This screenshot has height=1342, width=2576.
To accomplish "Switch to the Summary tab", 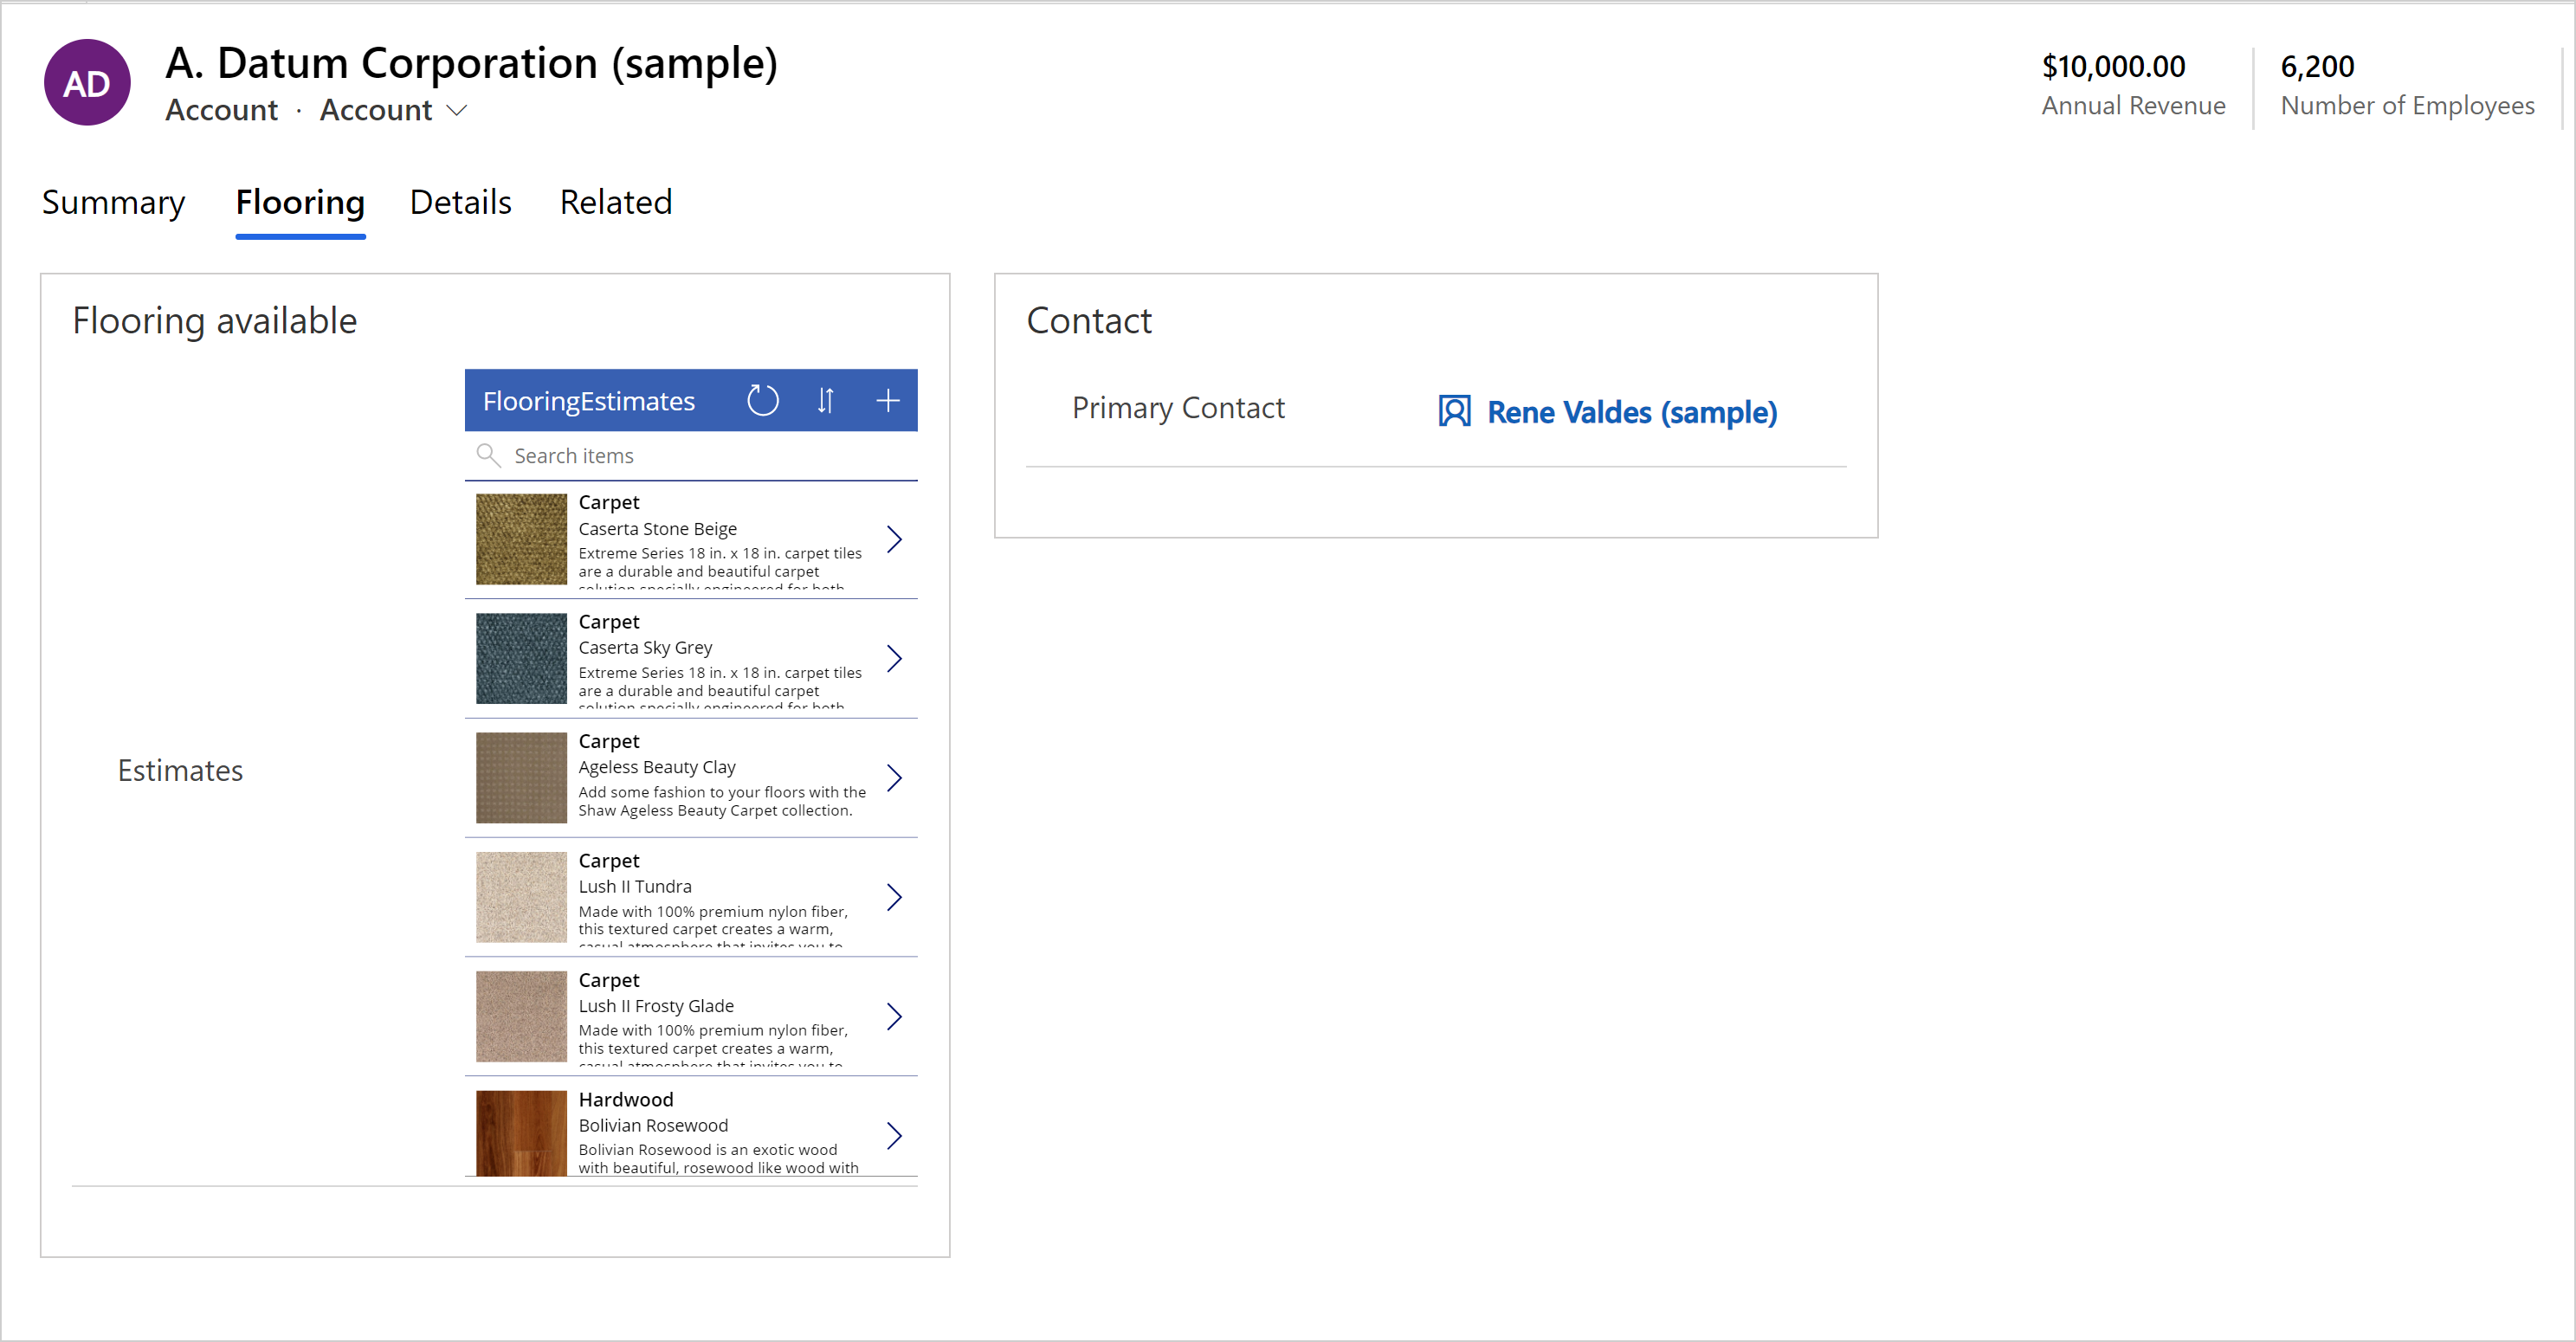I will pyautogui.click(x=114, y=201).
